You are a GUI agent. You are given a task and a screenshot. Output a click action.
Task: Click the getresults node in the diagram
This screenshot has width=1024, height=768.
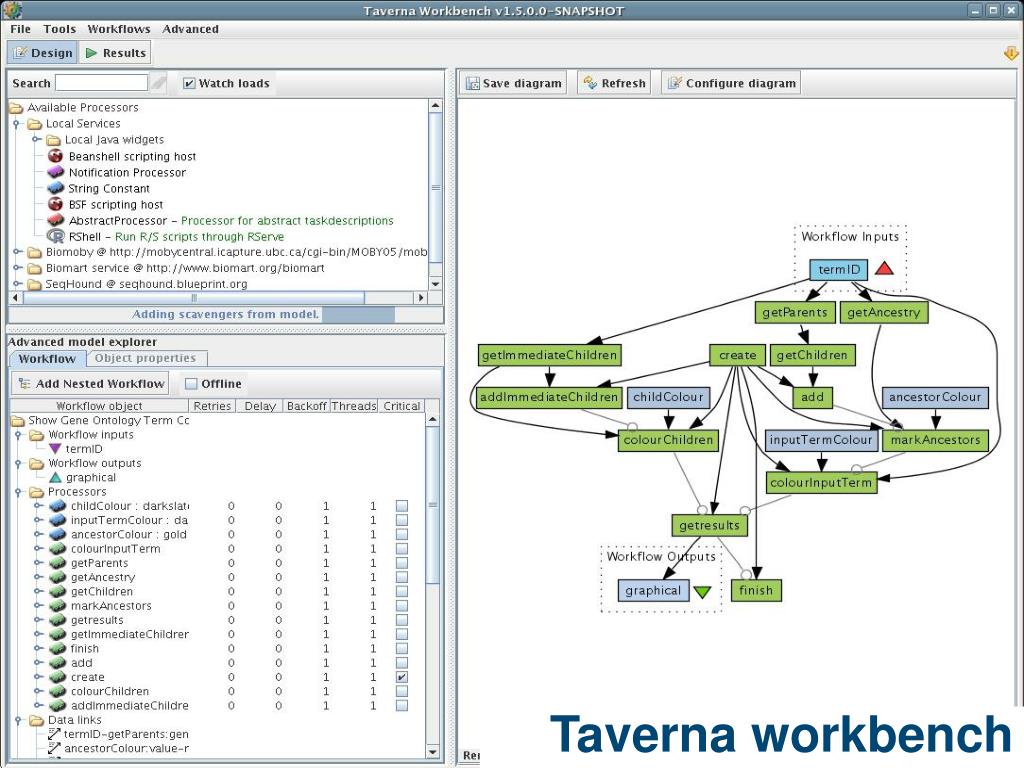tap(709, 525)
